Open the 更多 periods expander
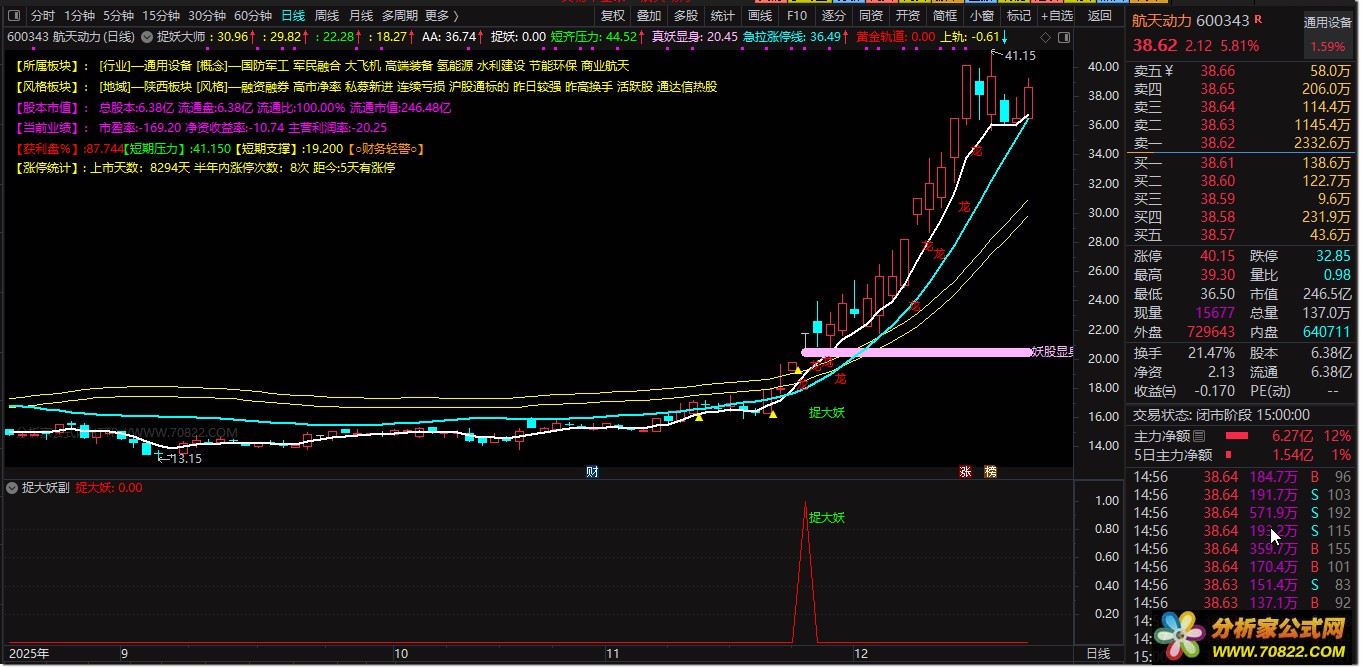Viewport: 1362px width, 668px height. 442,16
